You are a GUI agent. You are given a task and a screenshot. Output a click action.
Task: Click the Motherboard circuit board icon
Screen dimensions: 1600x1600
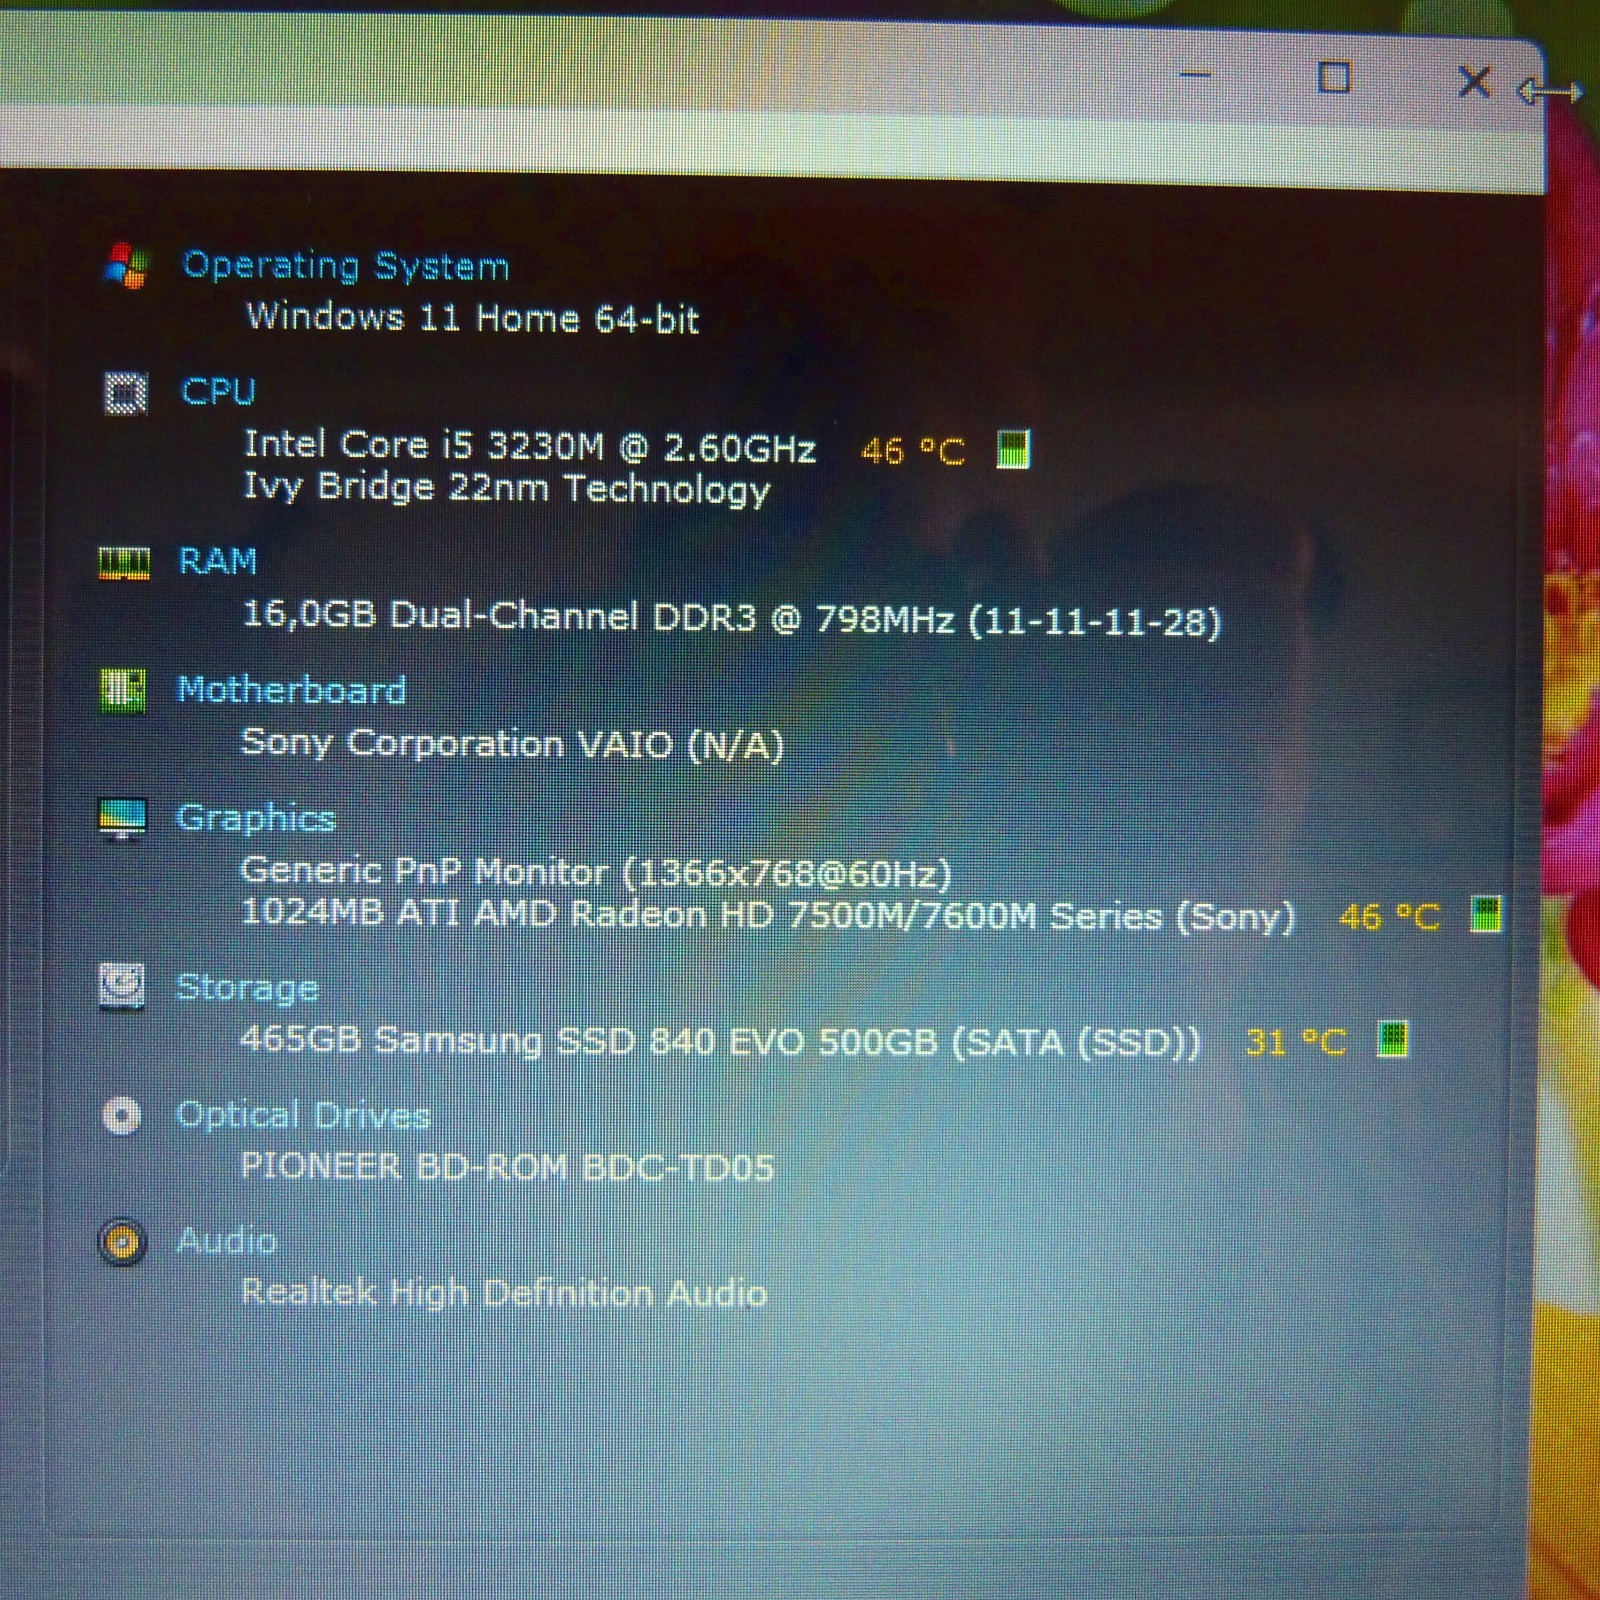123,691
